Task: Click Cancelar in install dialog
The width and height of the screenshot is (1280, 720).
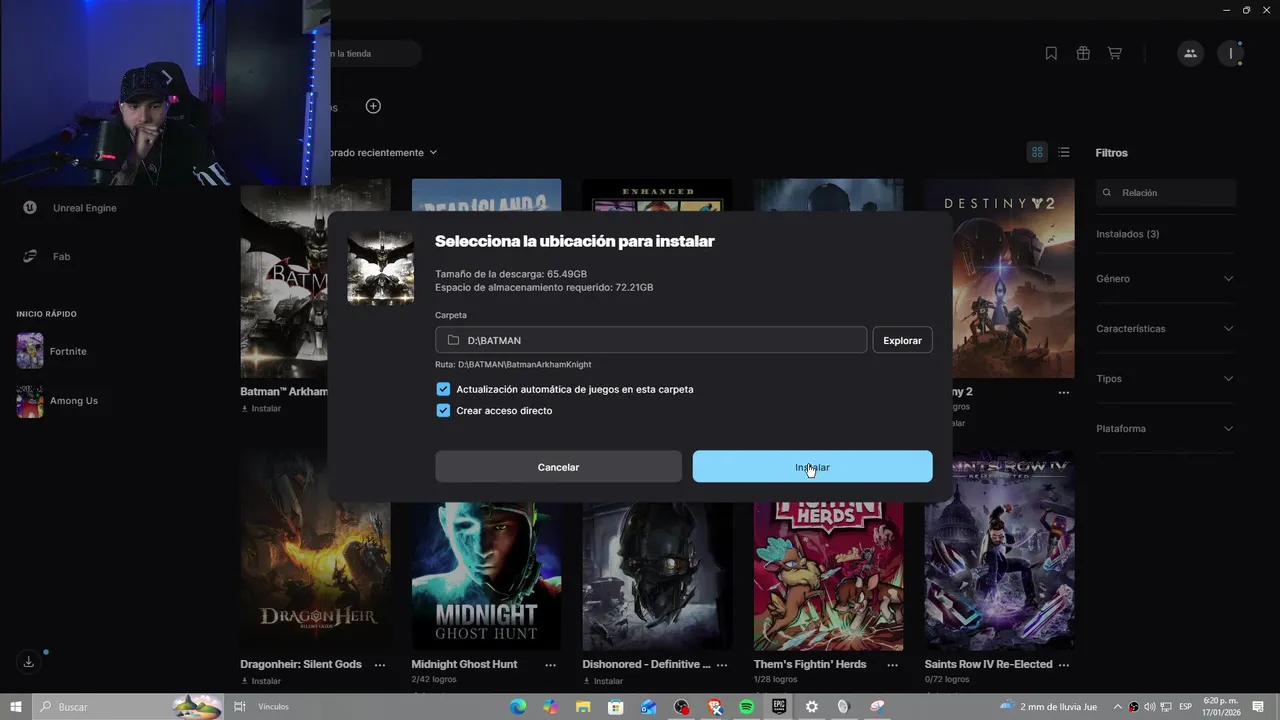Action: pyautogui.click(x=558, y=467)
